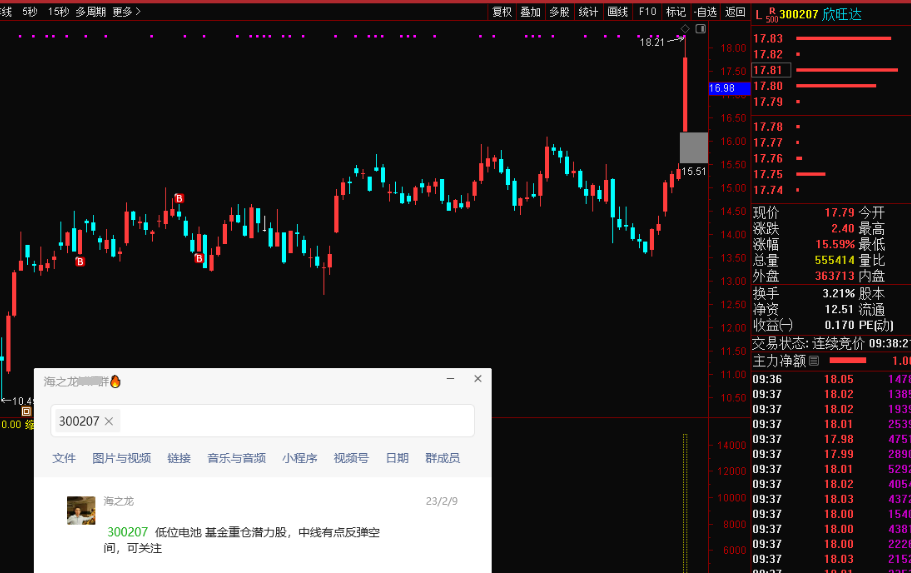
Task: Click the 净资 12.51 value
Action: tap(840, 309)
